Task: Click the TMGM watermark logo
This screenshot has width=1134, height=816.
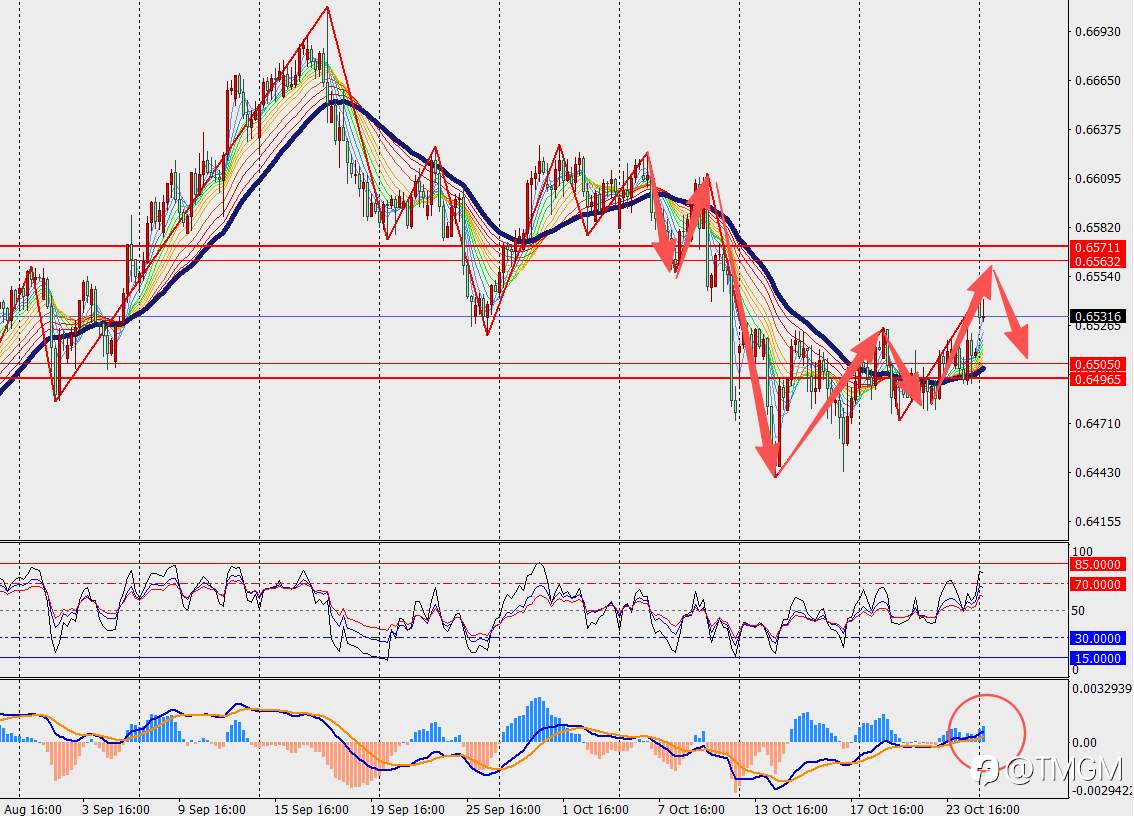Action: pyautogui.click(x=1050, y=771)
